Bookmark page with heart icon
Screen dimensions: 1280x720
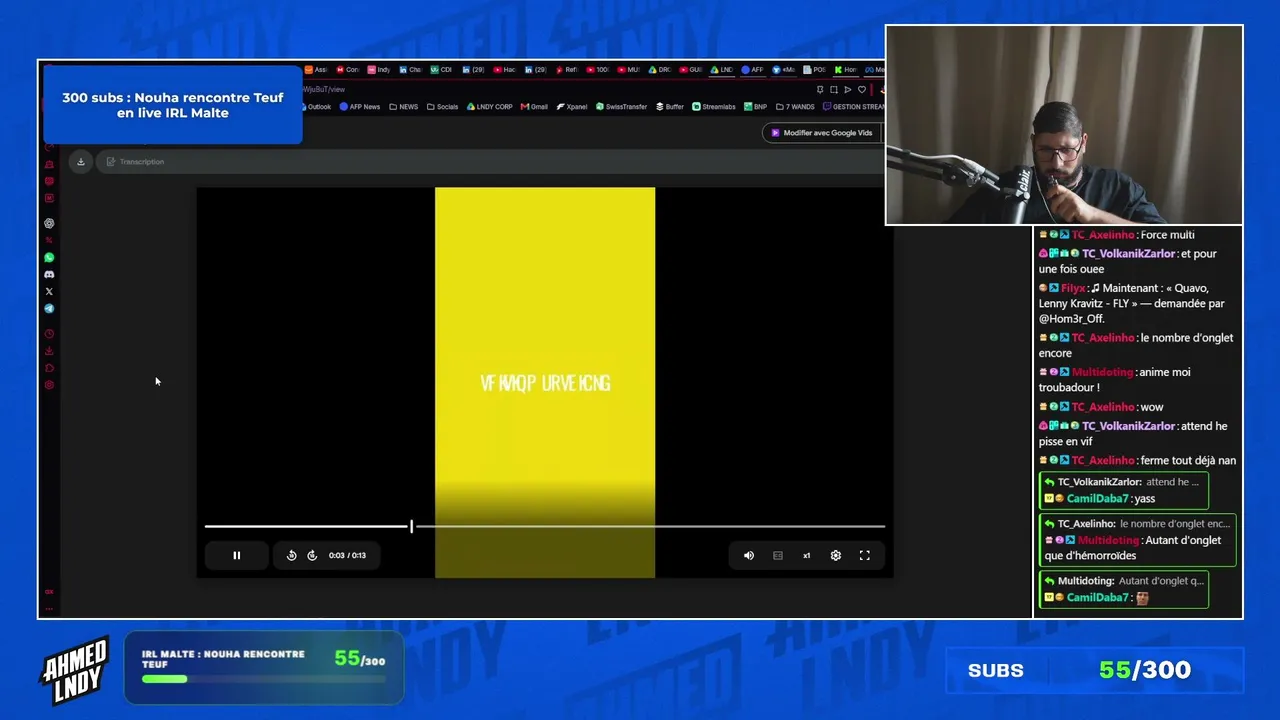point(862,89)
